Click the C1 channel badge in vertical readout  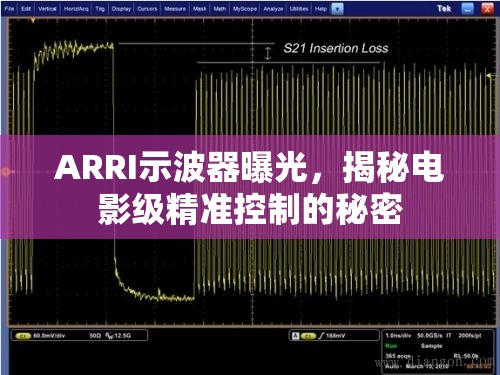(23, 336)
